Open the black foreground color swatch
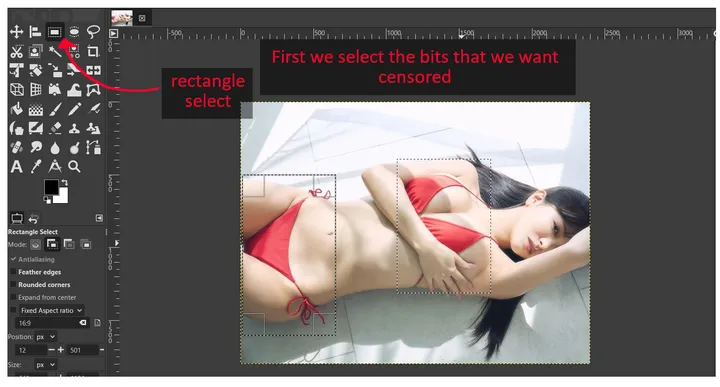The image size is (720, 387). click(50, 186)
